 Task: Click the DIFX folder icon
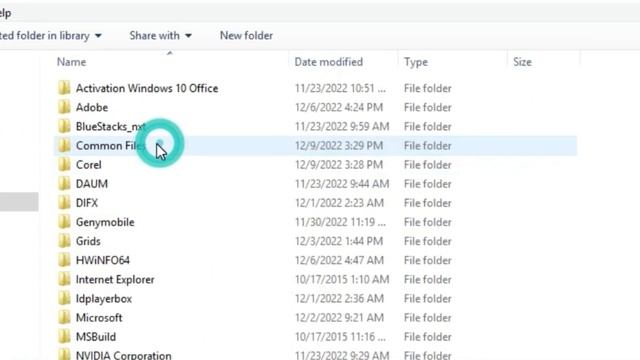(x=64, y=203)
